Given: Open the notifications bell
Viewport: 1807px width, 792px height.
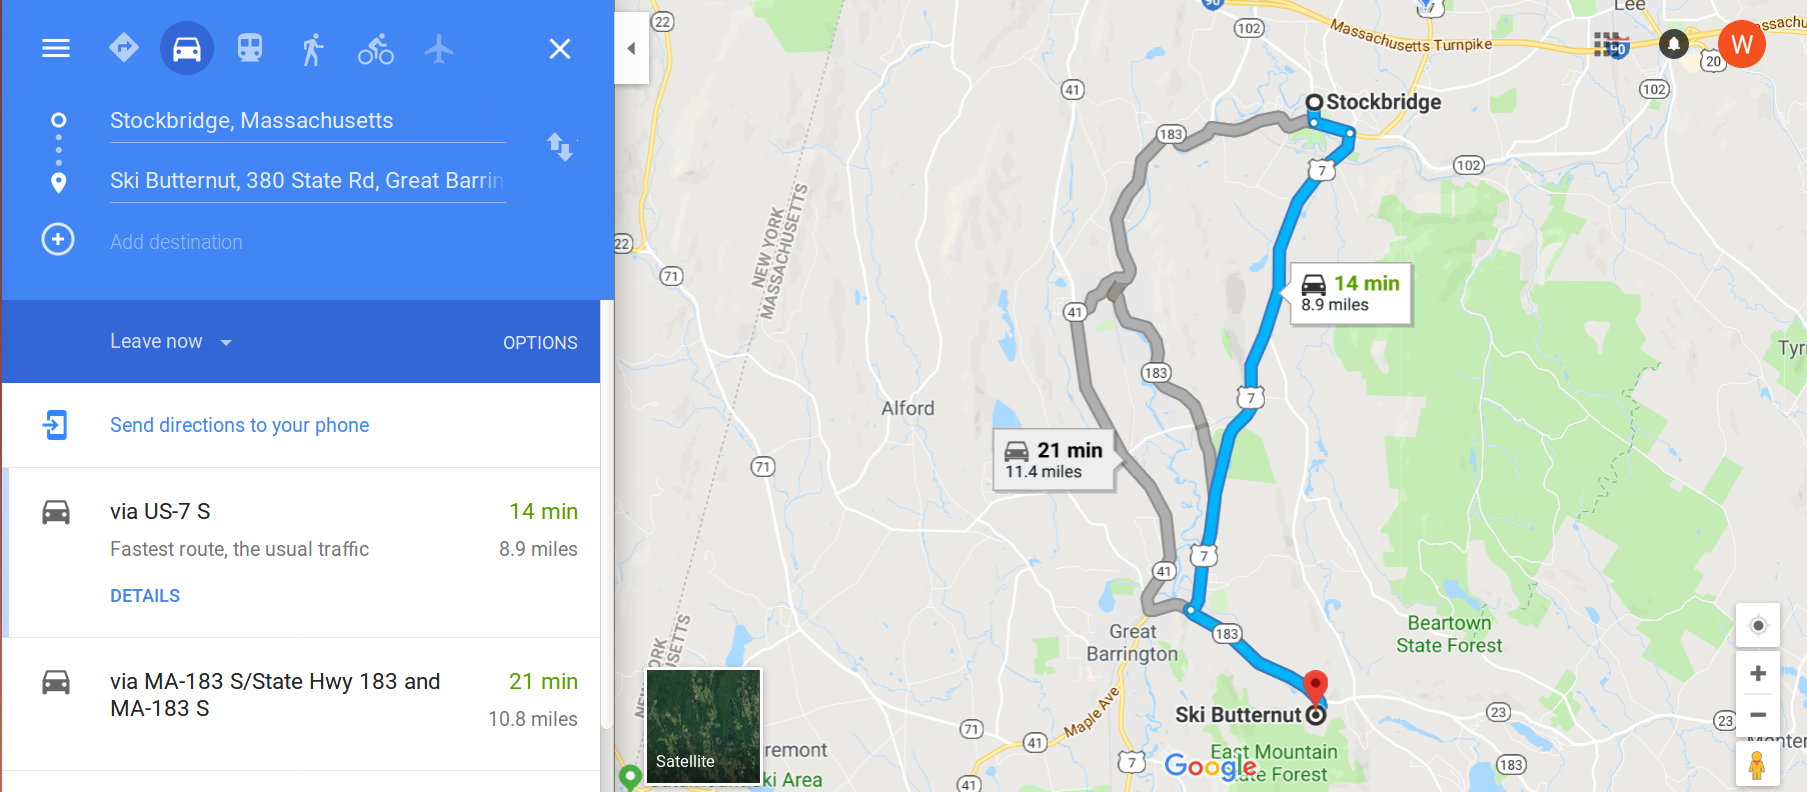Looking at the screenshot, I should click(1674, 44).
